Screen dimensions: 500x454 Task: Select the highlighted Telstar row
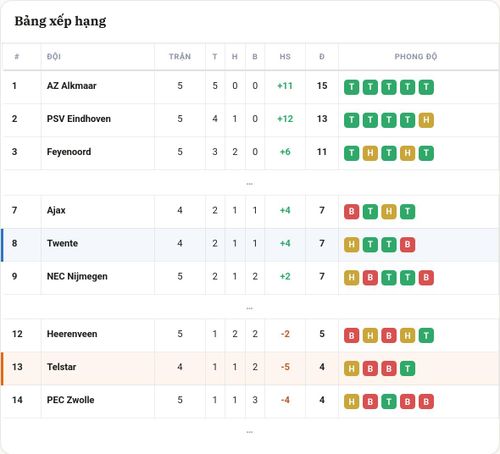pos(250,368)
